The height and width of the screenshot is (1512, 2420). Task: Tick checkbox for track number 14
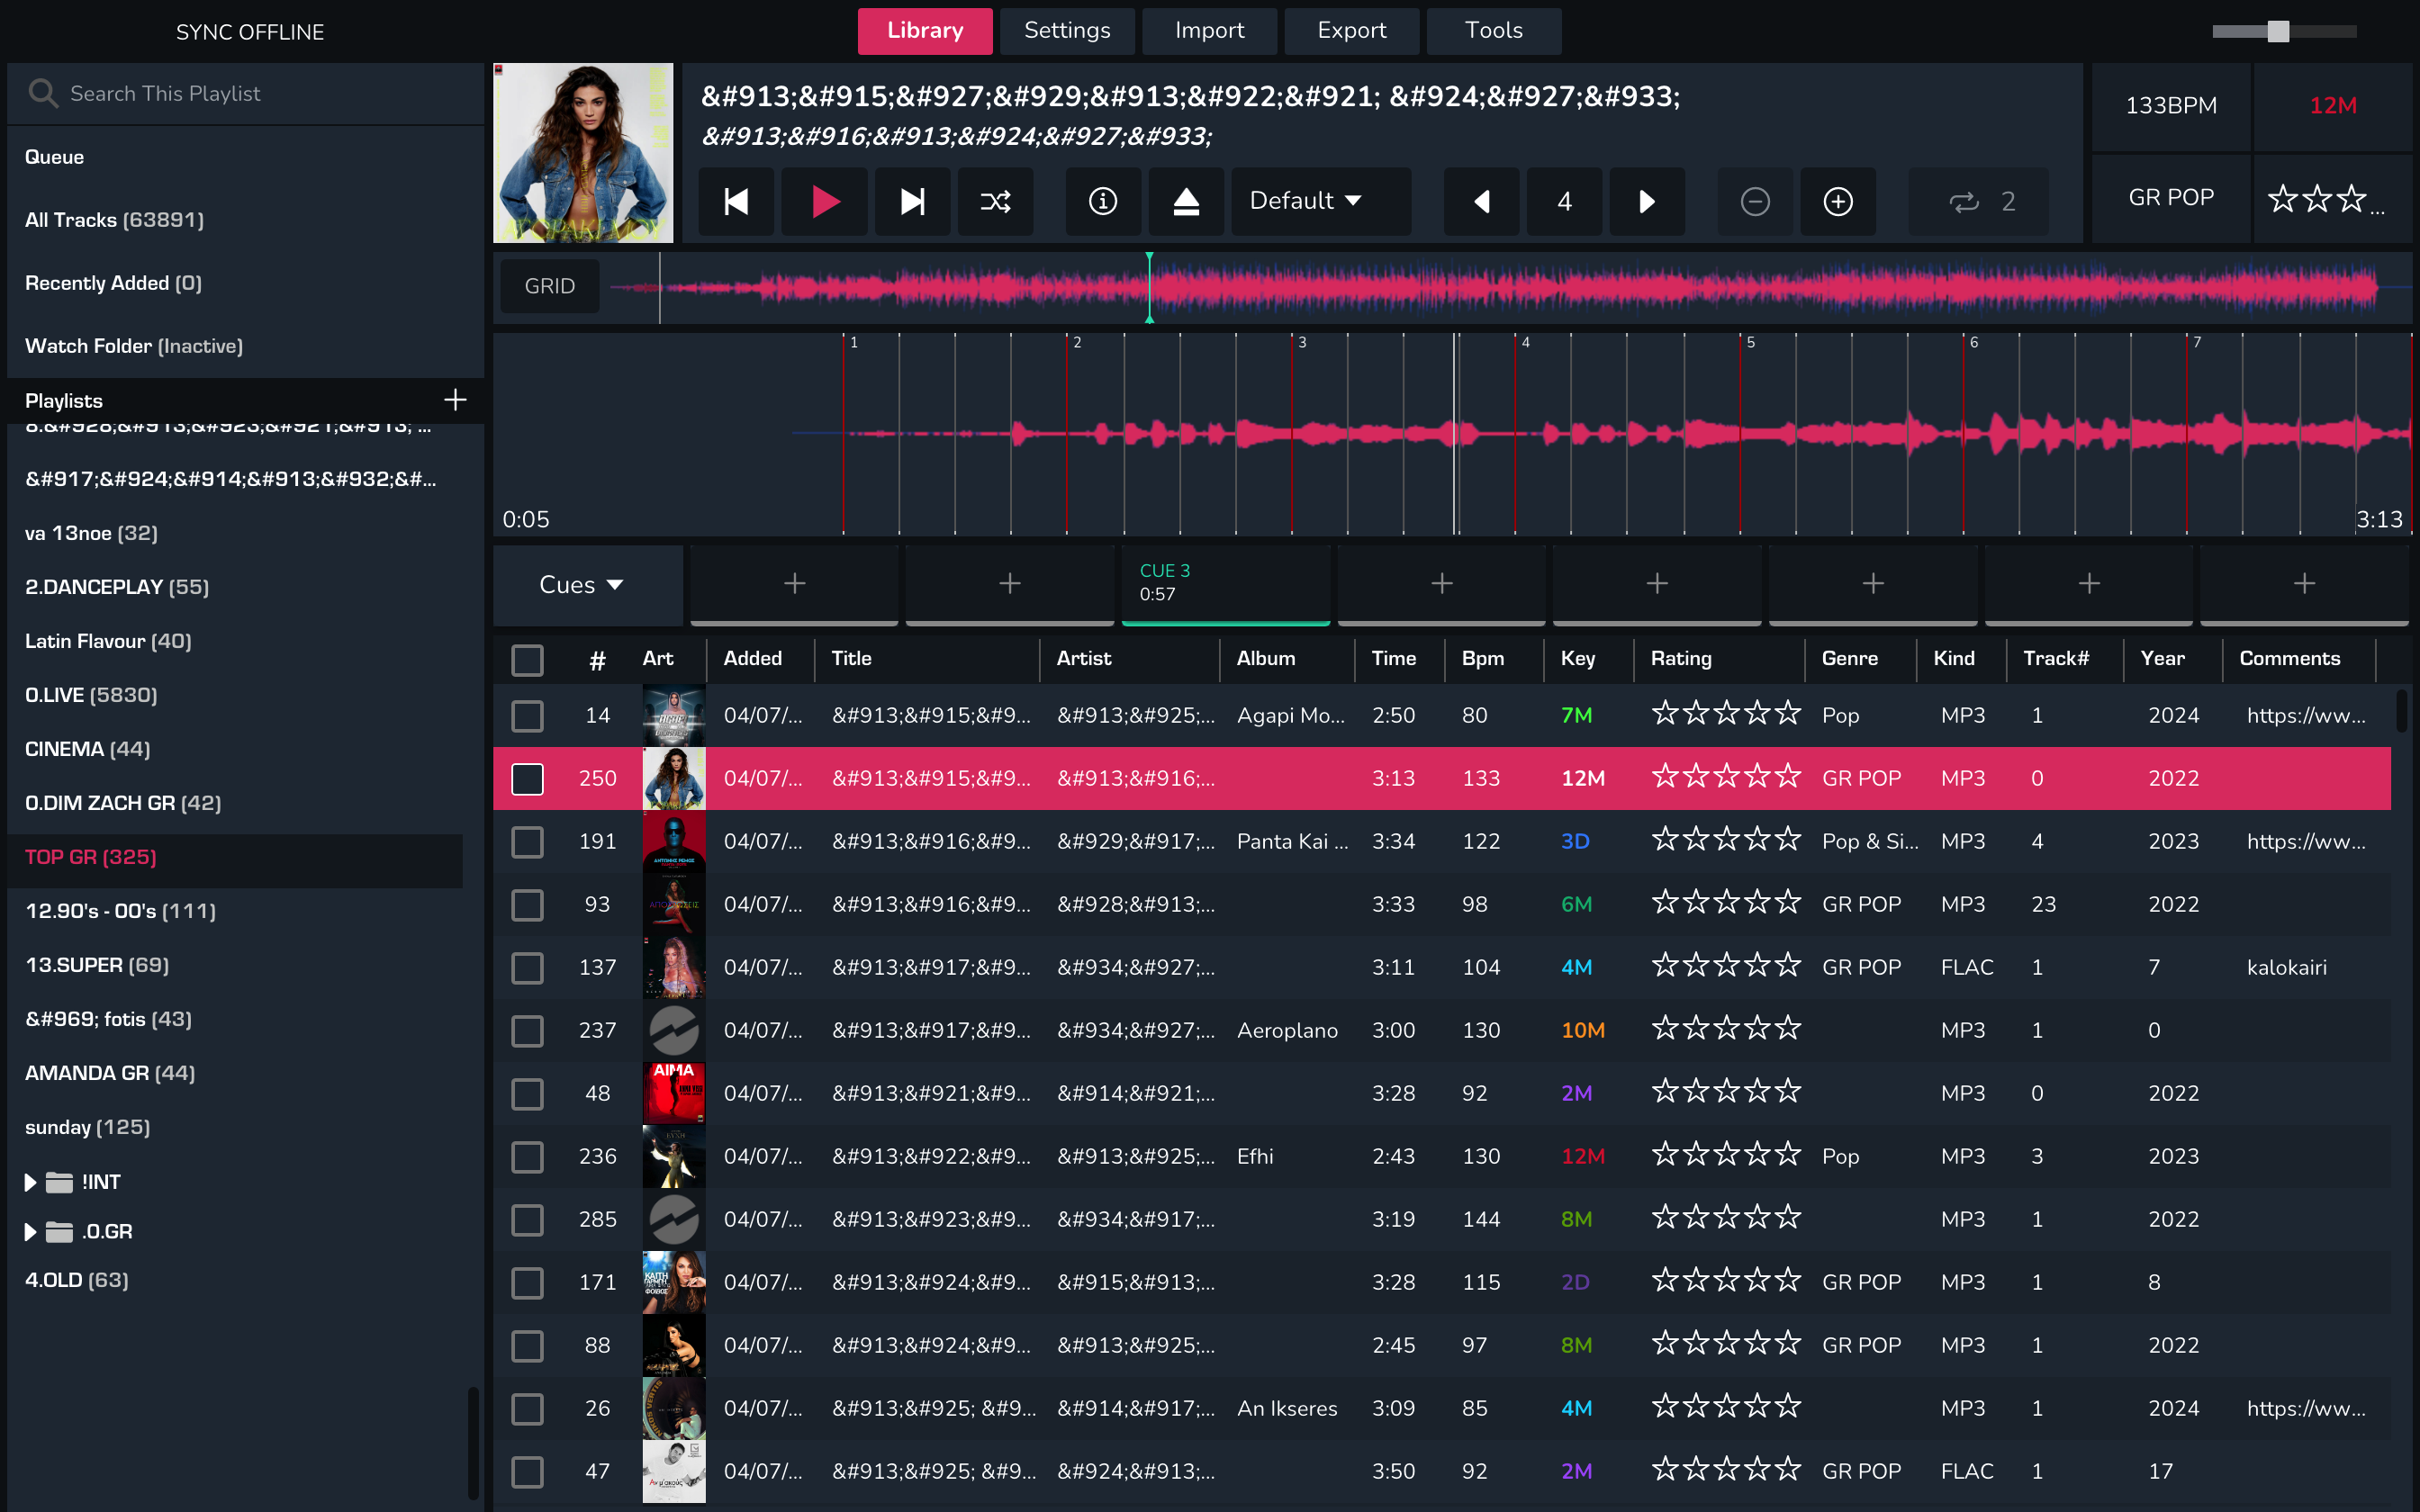tap(527, 716)
